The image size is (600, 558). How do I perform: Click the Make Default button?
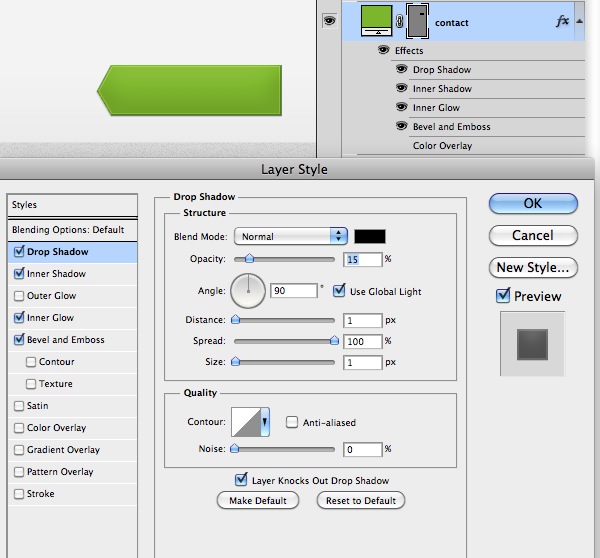pyautogui.click(x=258, y=500)
